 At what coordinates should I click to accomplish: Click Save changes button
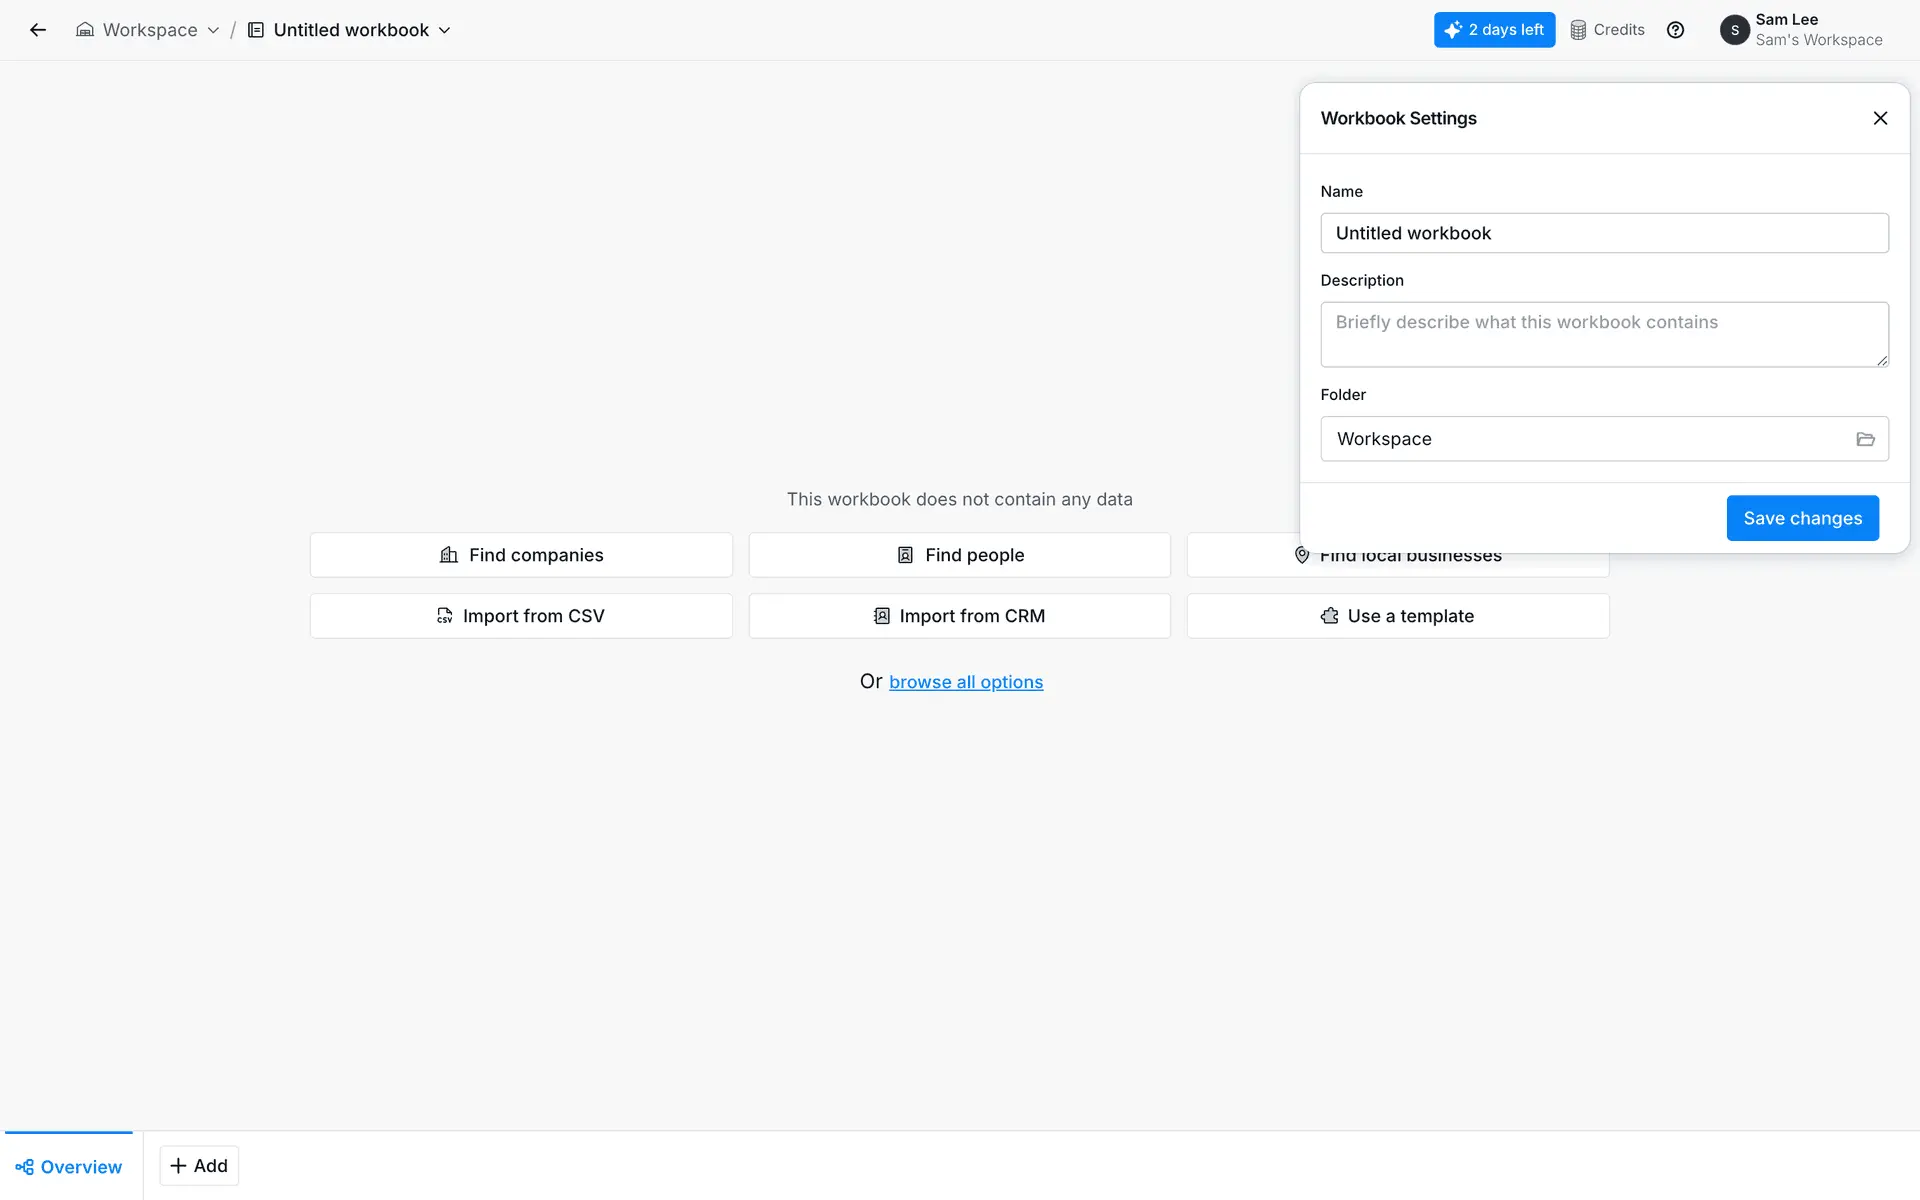coord(1802,518)
